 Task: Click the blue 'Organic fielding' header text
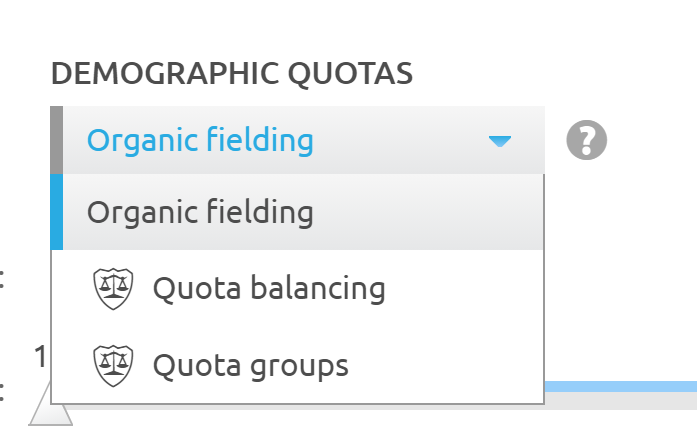click(x=200, y=141)
